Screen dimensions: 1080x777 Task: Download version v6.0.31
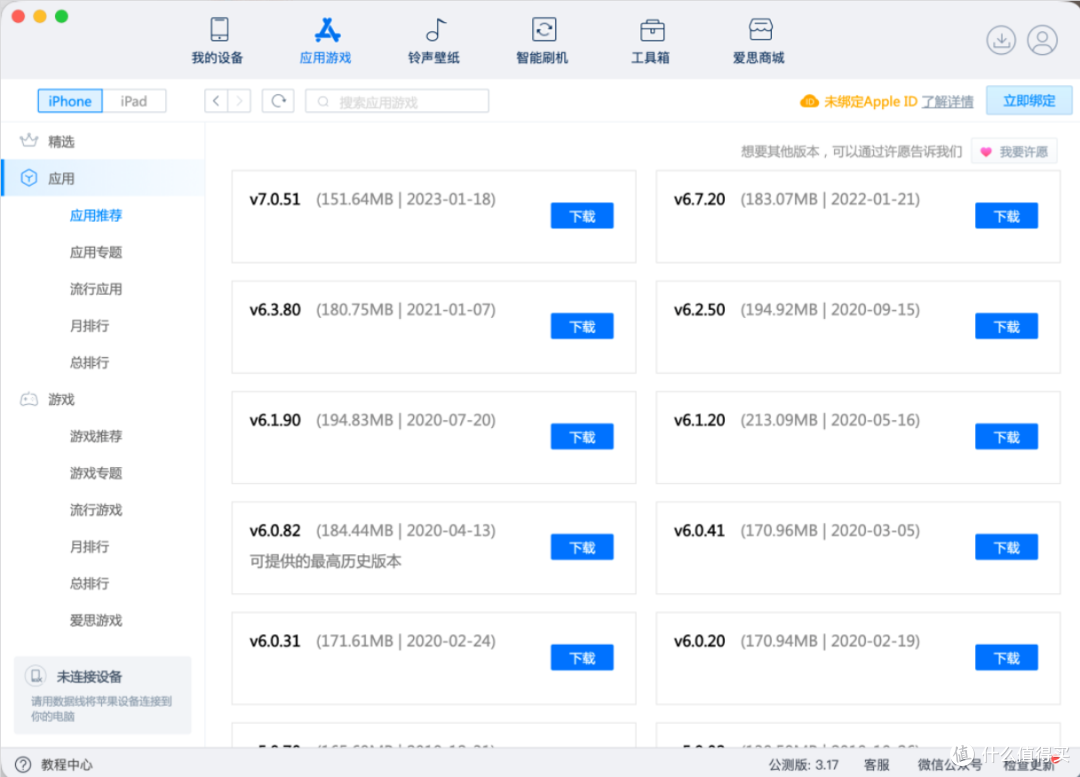pyautogui.click(x=582, y=658)
